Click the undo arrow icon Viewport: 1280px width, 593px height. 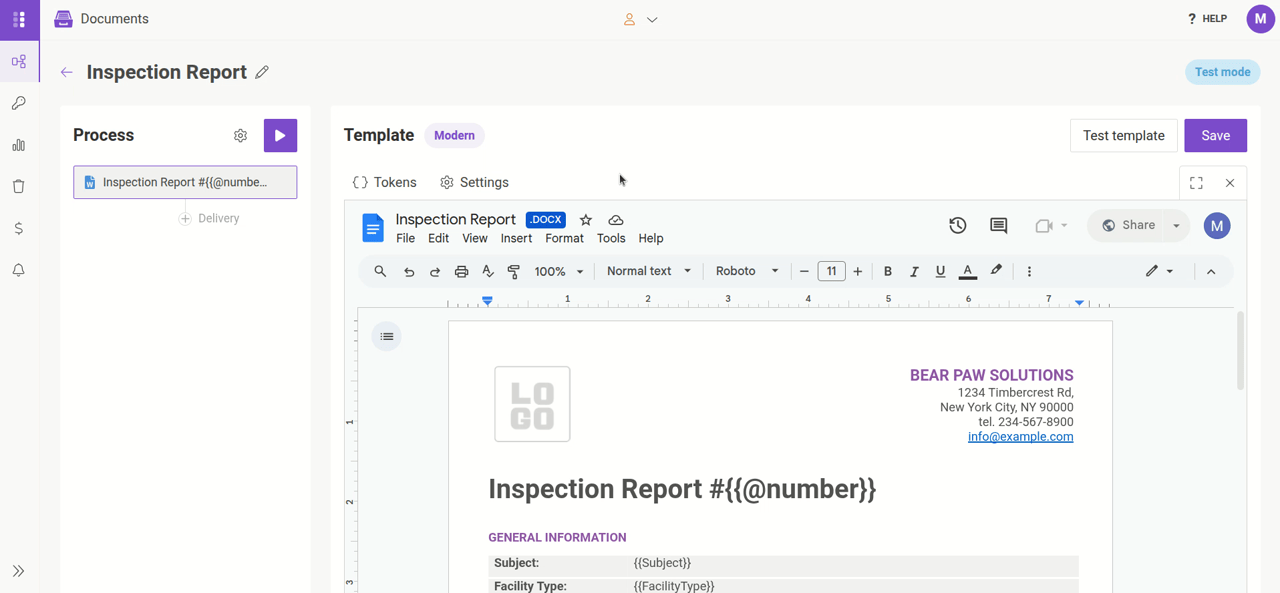409,271
